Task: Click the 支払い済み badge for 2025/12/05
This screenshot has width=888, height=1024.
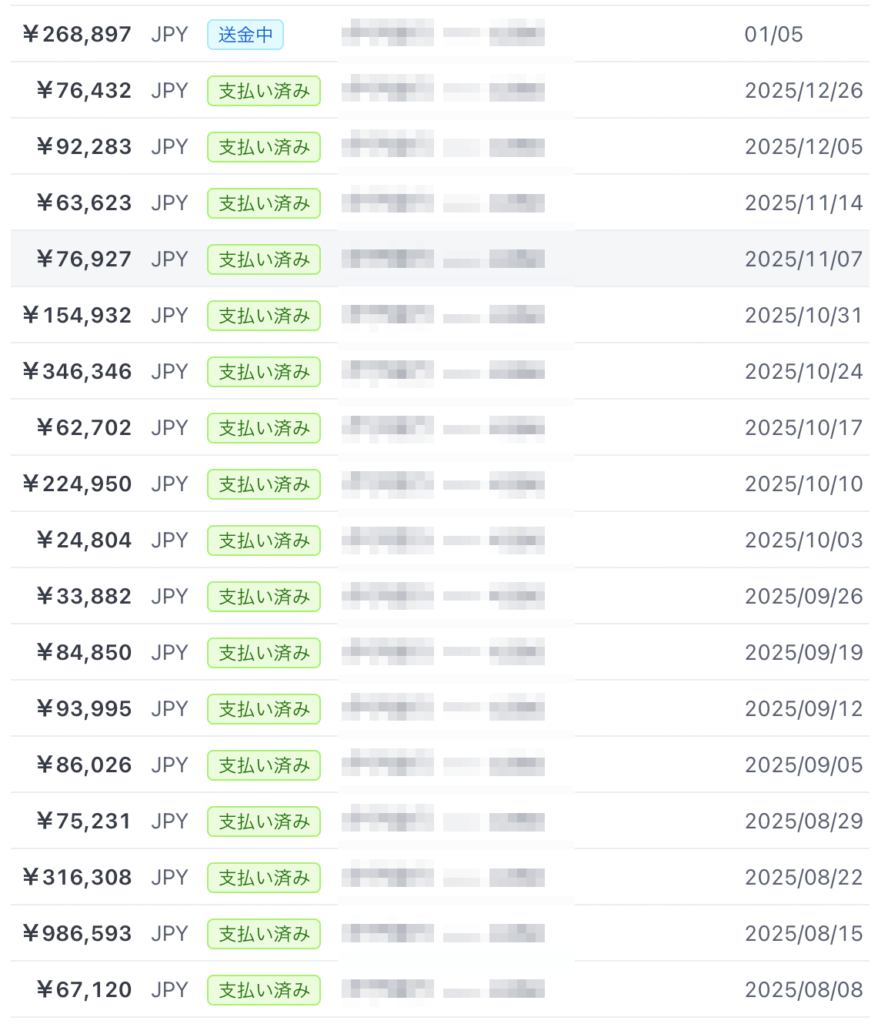Action: (x=264, y=147)
